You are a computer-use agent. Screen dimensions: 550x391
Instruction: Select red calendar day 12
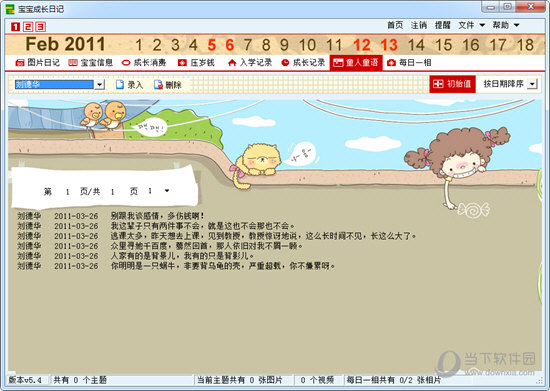pos(362,45)
